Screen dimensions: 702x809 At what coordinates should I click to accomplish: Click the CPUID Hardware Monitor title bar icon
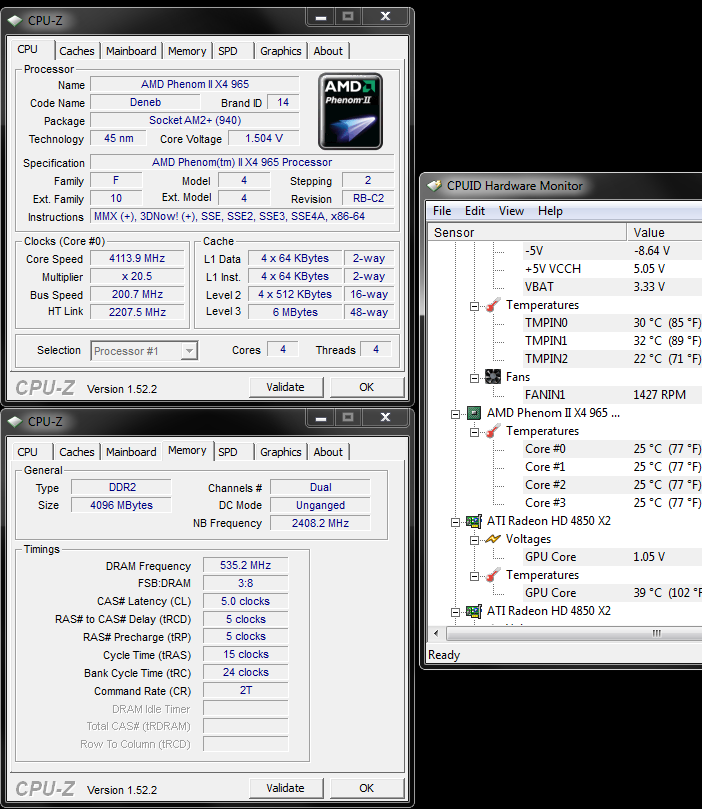coord(435,186)
